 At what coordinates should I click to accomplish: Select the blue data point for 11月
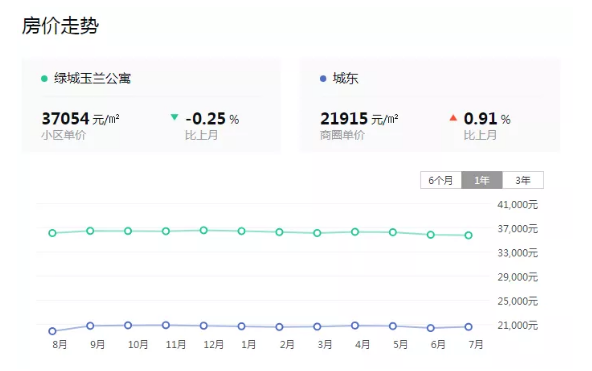pyautogui.click(x=166, y=325)
